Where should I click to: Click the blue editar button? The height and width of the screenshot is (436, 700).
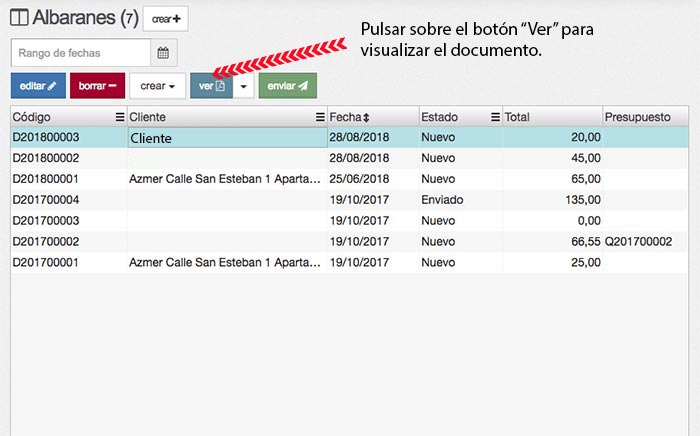(x=38, y=86)
